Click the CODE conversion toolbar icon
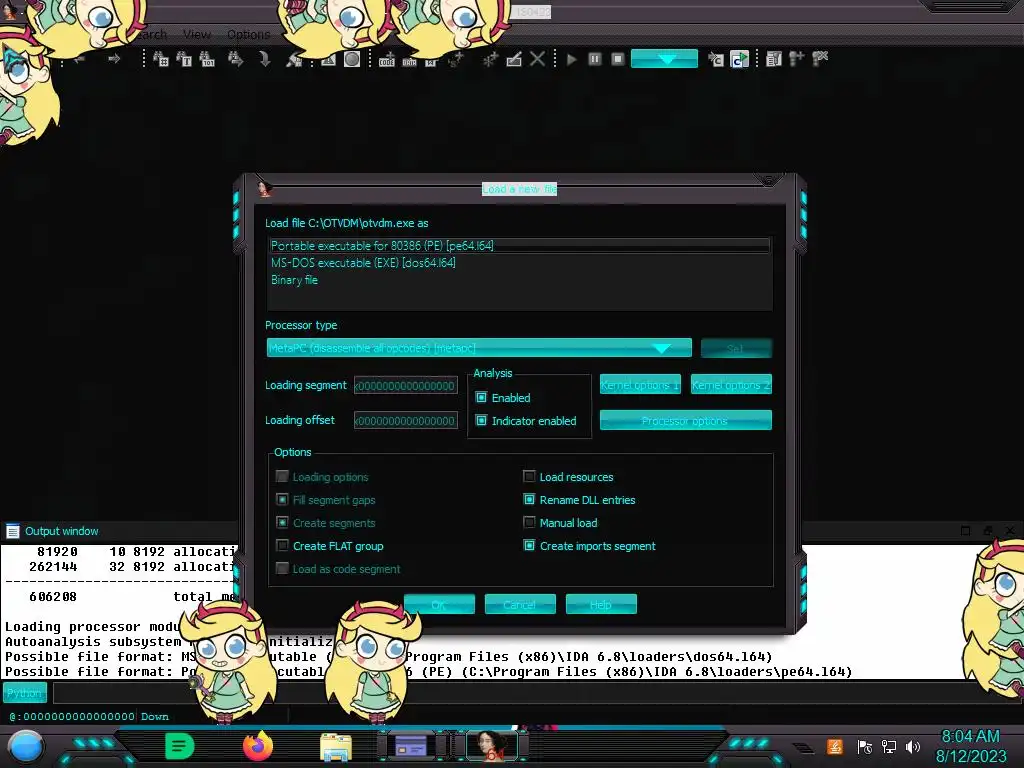Image resolution: width=1024 pixels, height=768 pixels. (x=387, y=59)
